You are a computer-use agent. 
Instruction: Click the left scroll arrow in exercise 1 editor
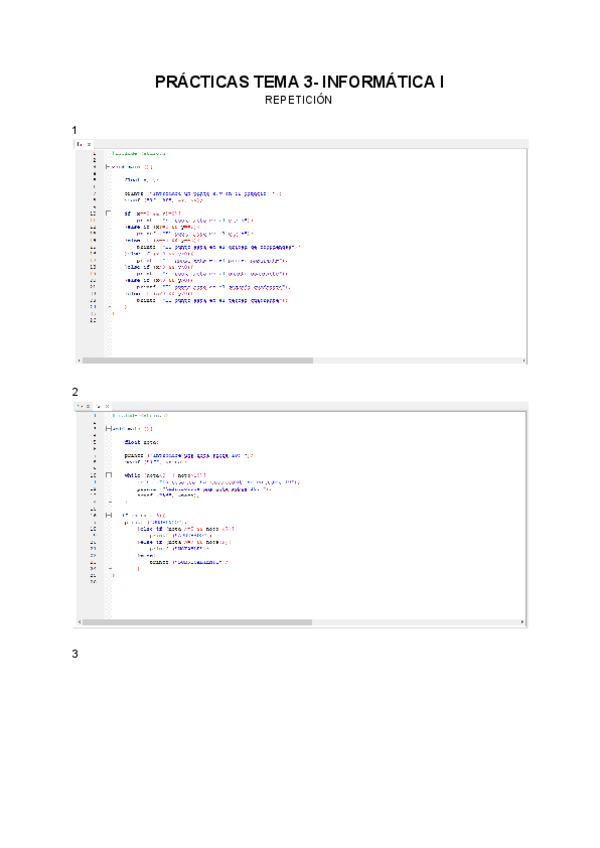pos(79,360)
